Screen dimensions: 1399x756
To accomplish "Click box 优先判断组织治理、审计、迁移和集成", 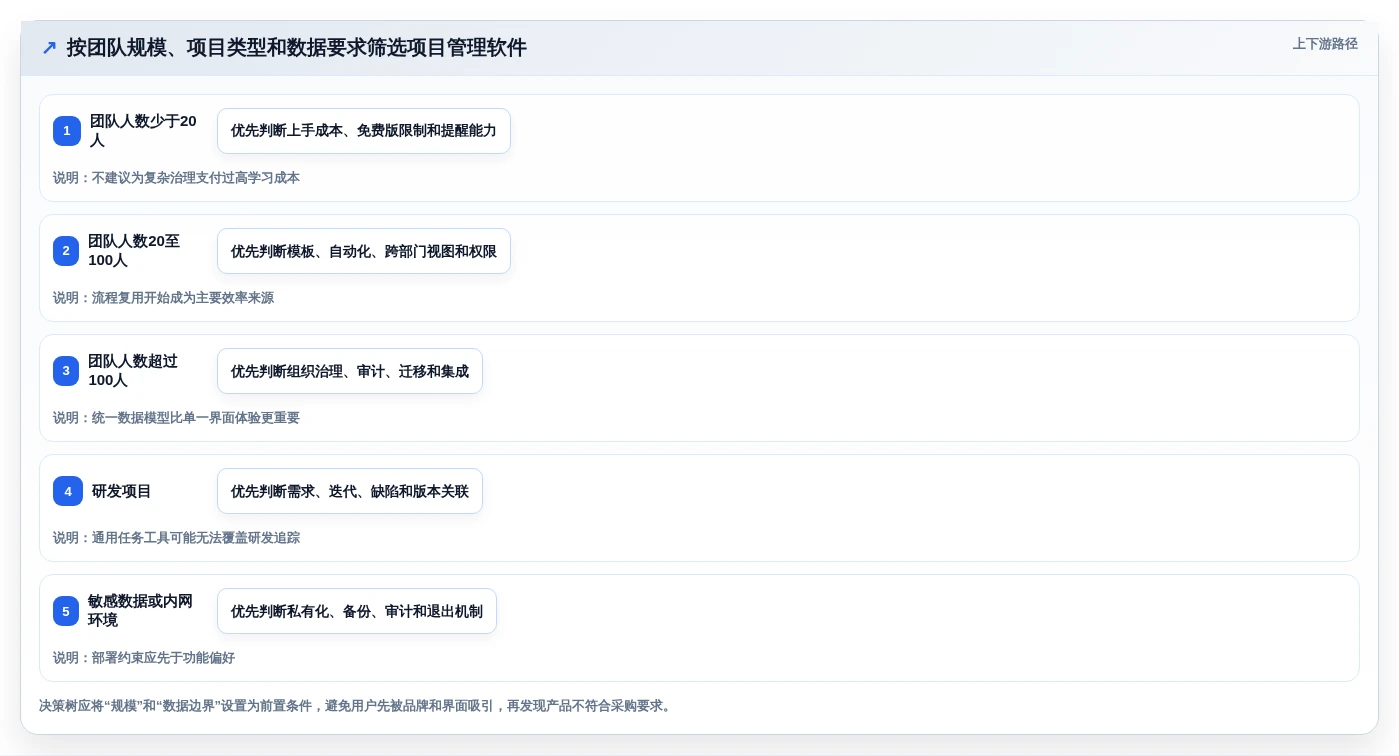I will [350, 371].
